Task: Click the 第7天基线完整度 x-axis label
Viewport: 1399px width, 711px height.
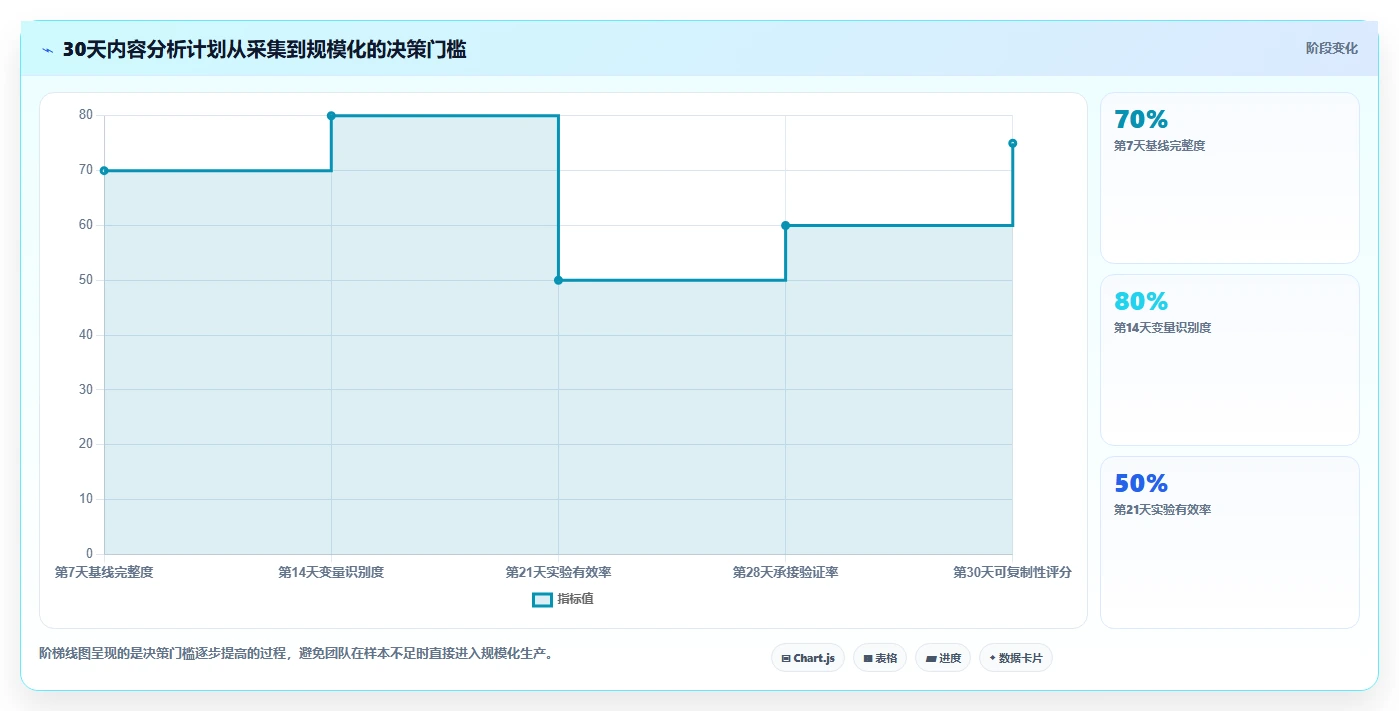Action: click(x=104, y=573)
